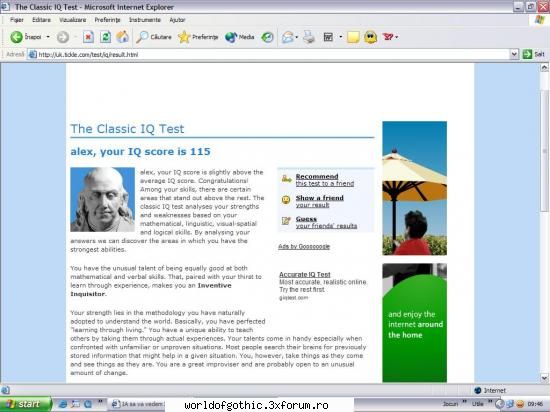This screenshot has height=412, width=550.
Task: Click the vertical scrollbar down arrow
Action: 544,378
